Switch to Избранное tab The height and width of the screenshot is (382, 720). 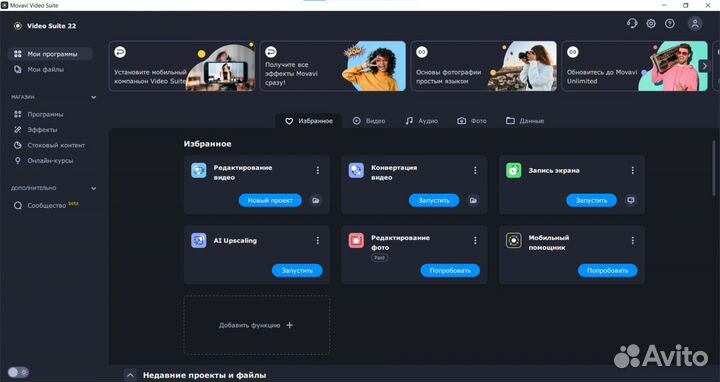(309, 121)
